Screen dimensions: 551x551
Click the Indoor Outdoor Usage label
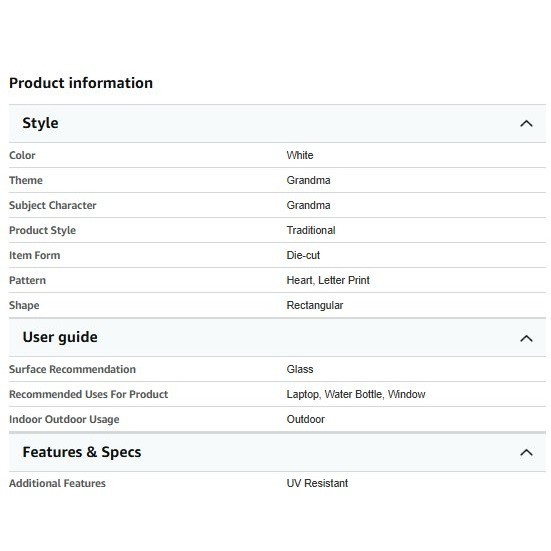(64, 419)
